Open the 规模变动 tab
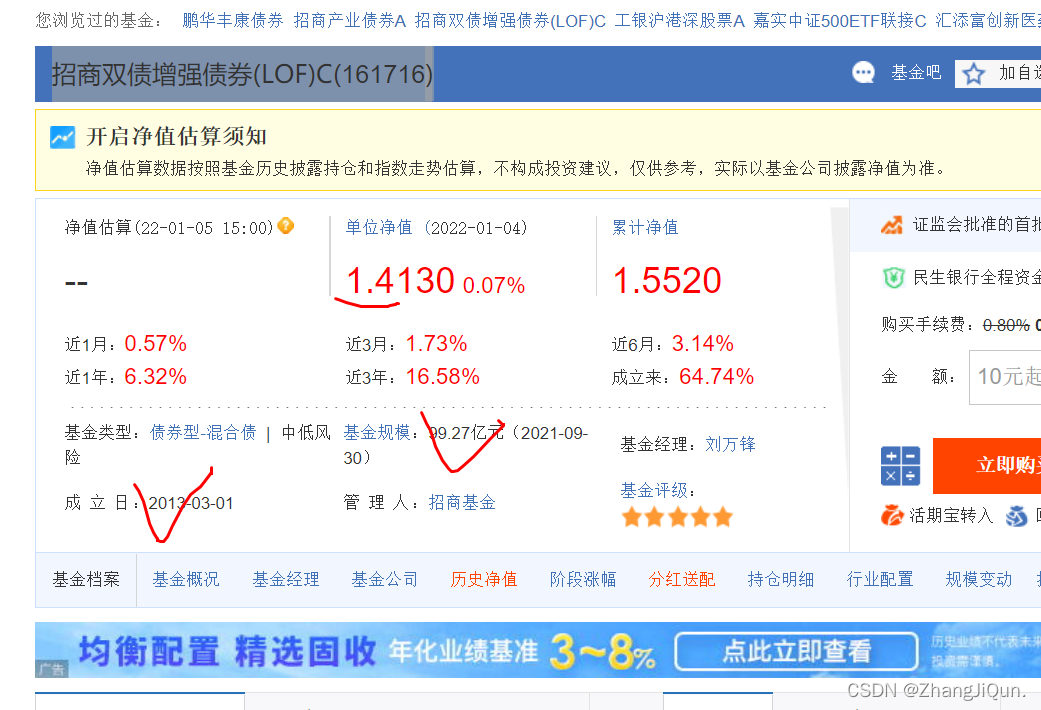Screen dimensions: 1041x710 click(x=979, y=580)
